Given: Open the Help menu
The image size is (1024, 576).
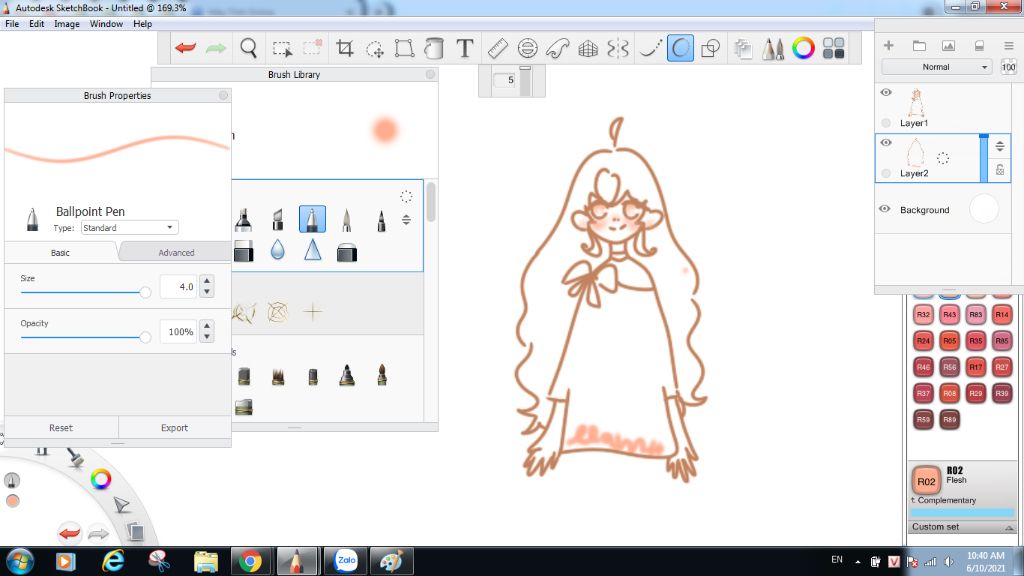Looking at the screenshot, I should [142, 24].
